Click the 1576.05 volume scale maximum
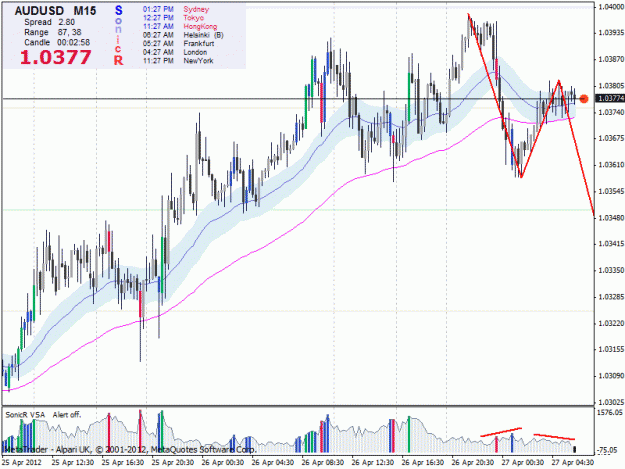This screenshot has height=469, width=625. (x=610, y=413)
